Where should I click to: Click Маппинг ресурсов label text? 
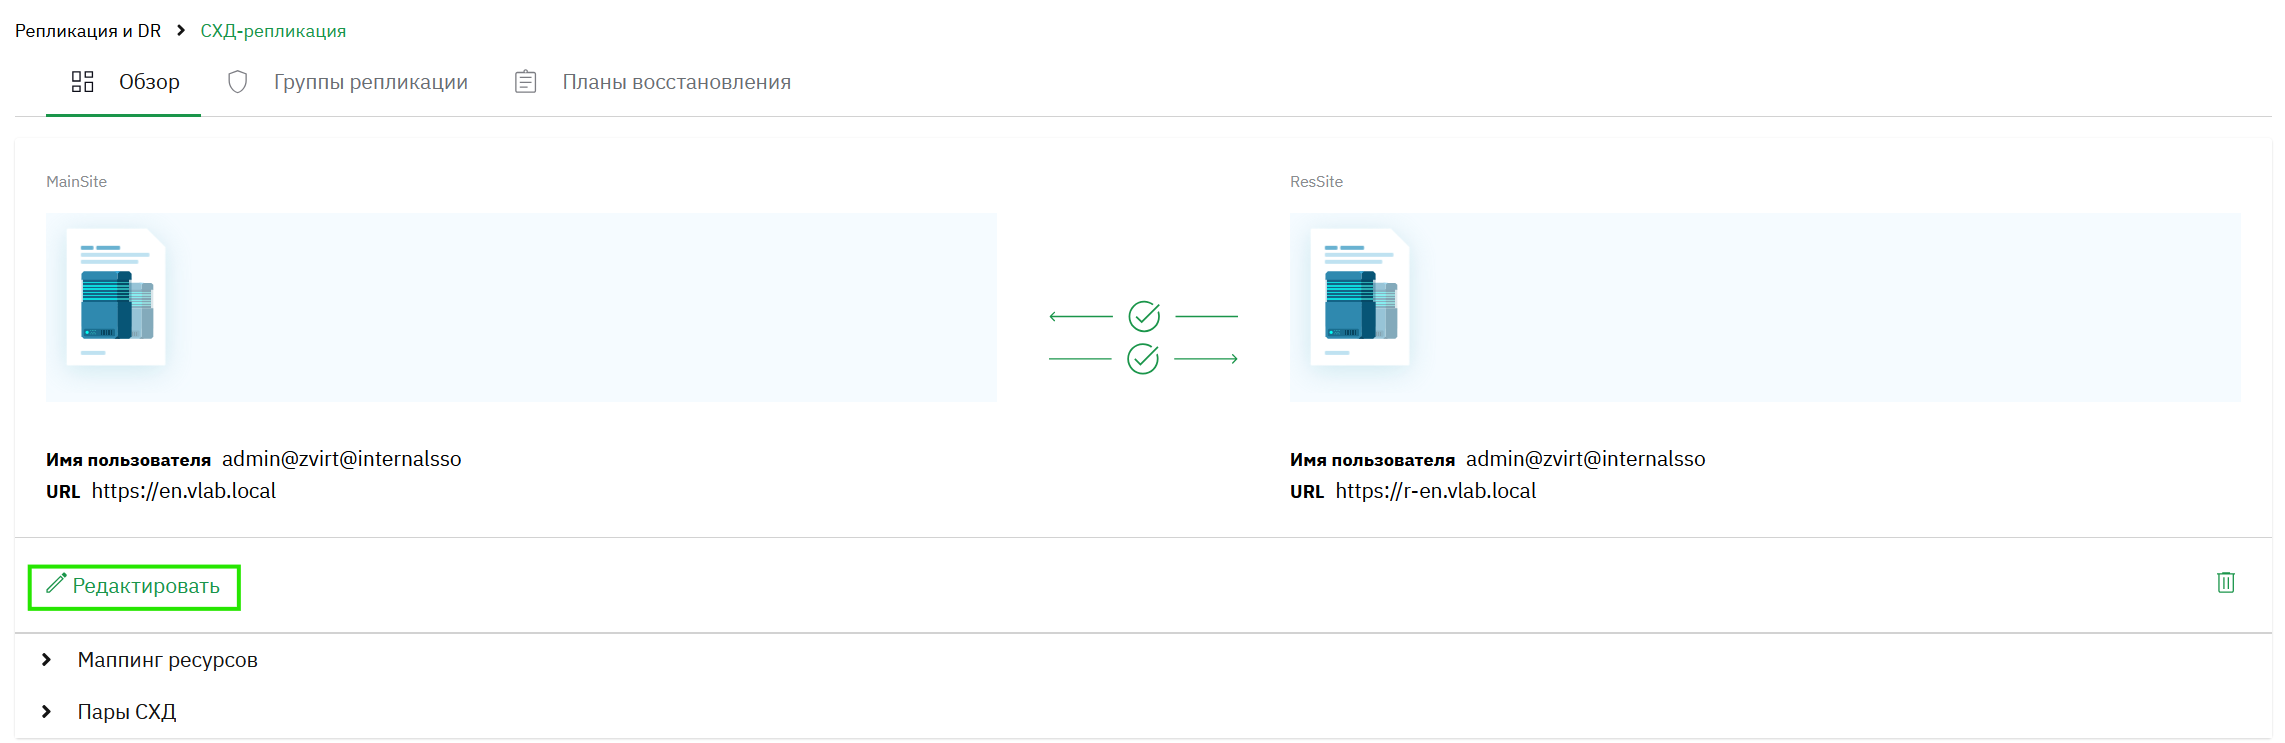point(168,660)
